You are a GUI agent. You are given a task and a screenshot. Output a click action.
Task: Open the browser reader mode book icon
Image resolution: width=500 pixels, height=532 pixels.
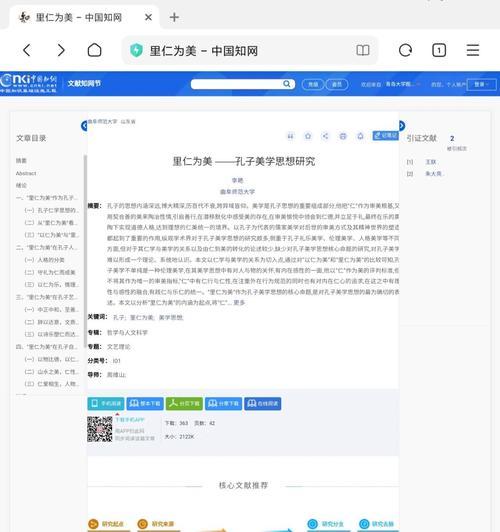[363, 51]
